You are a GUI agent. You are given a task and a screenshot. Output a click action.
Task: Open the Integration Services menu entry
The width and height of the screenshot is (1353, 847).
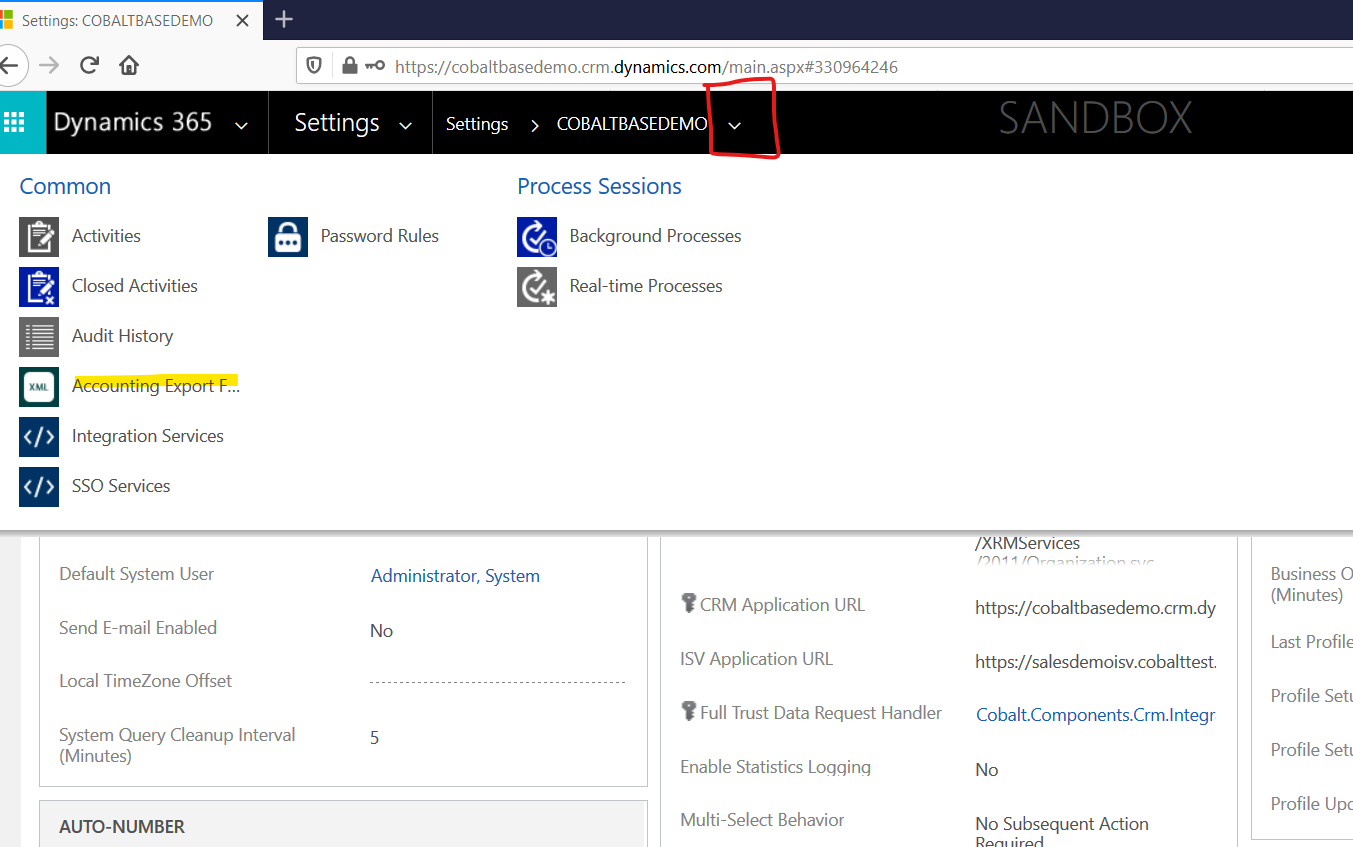point(148,436)
